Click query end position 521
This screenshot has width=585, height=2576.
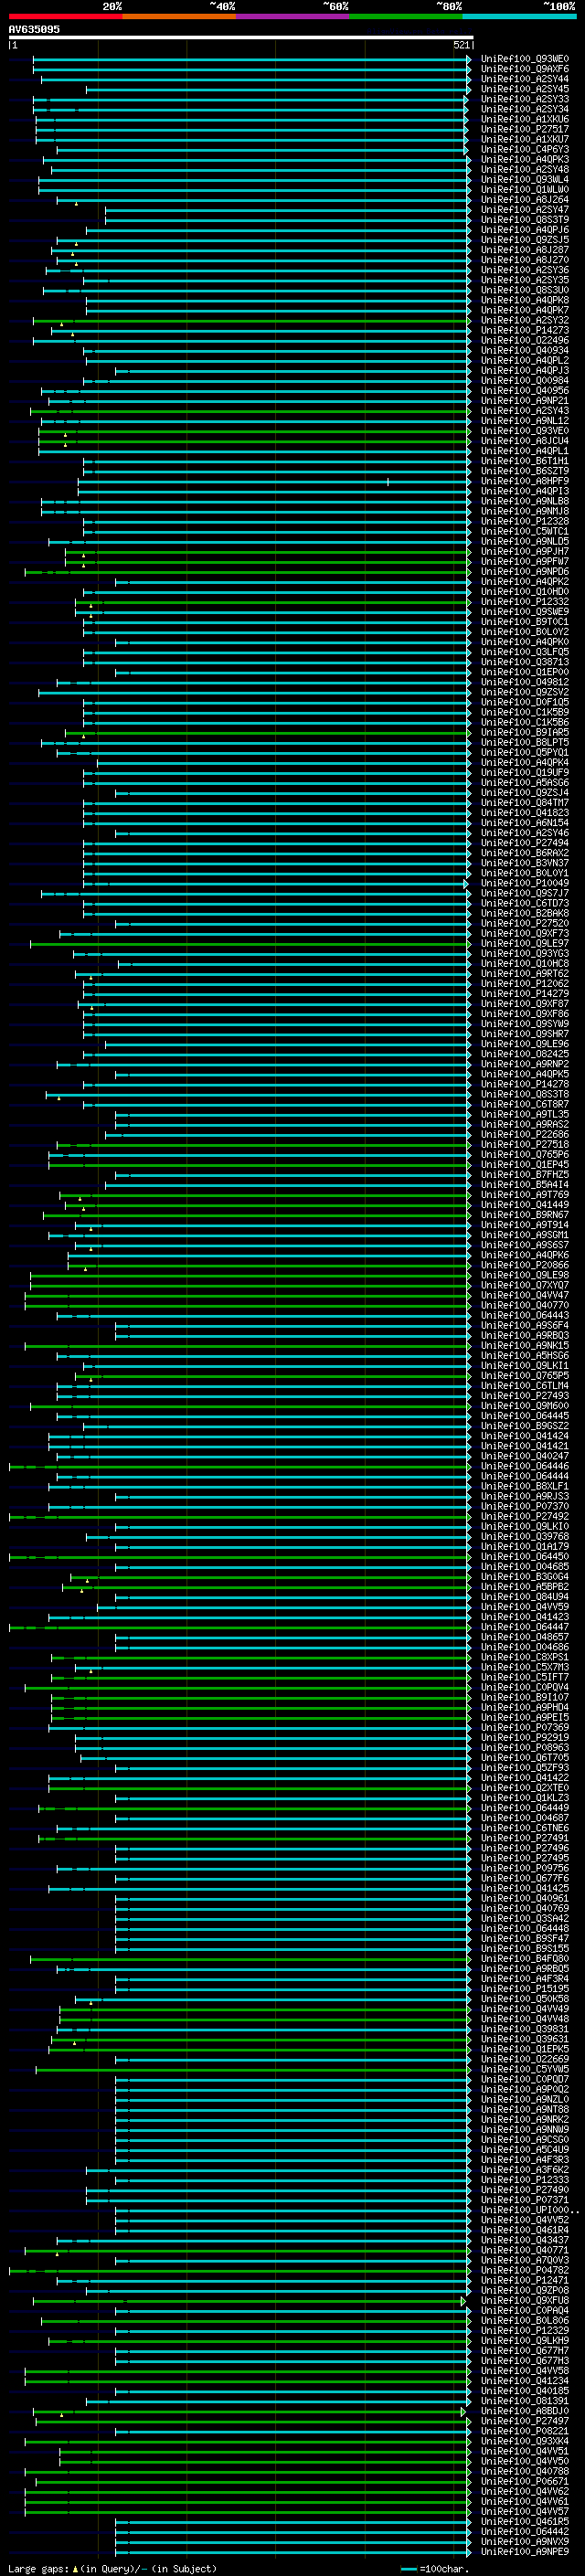tap(461, 45)
